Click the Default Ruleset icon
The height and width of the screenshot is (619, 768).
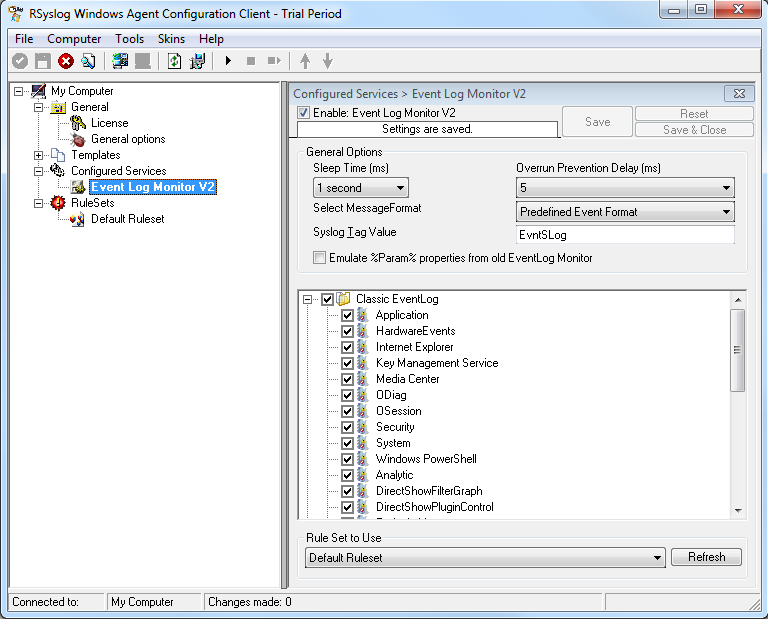[x=77, y=219]
